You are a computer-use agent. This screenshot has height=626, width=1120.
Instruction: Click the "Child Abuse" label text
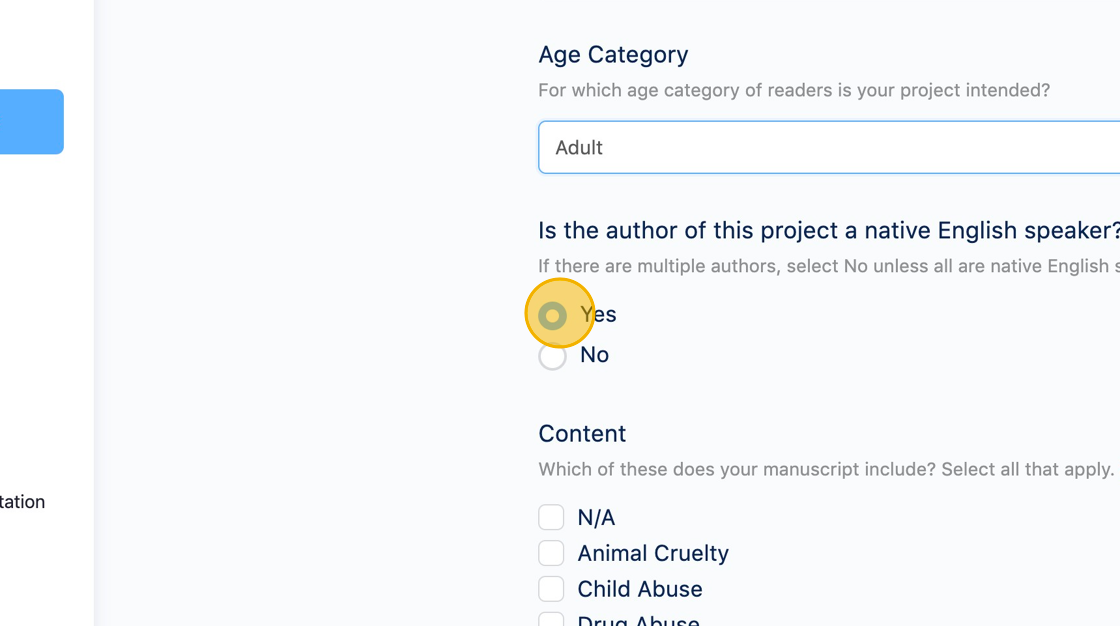pos(640,590)
